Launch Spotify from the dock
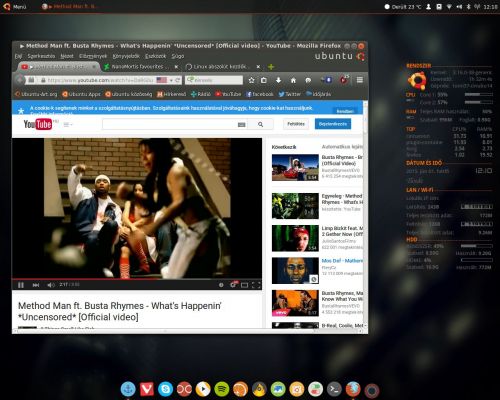This screenshot has height=400, width=500. [222, 389]
